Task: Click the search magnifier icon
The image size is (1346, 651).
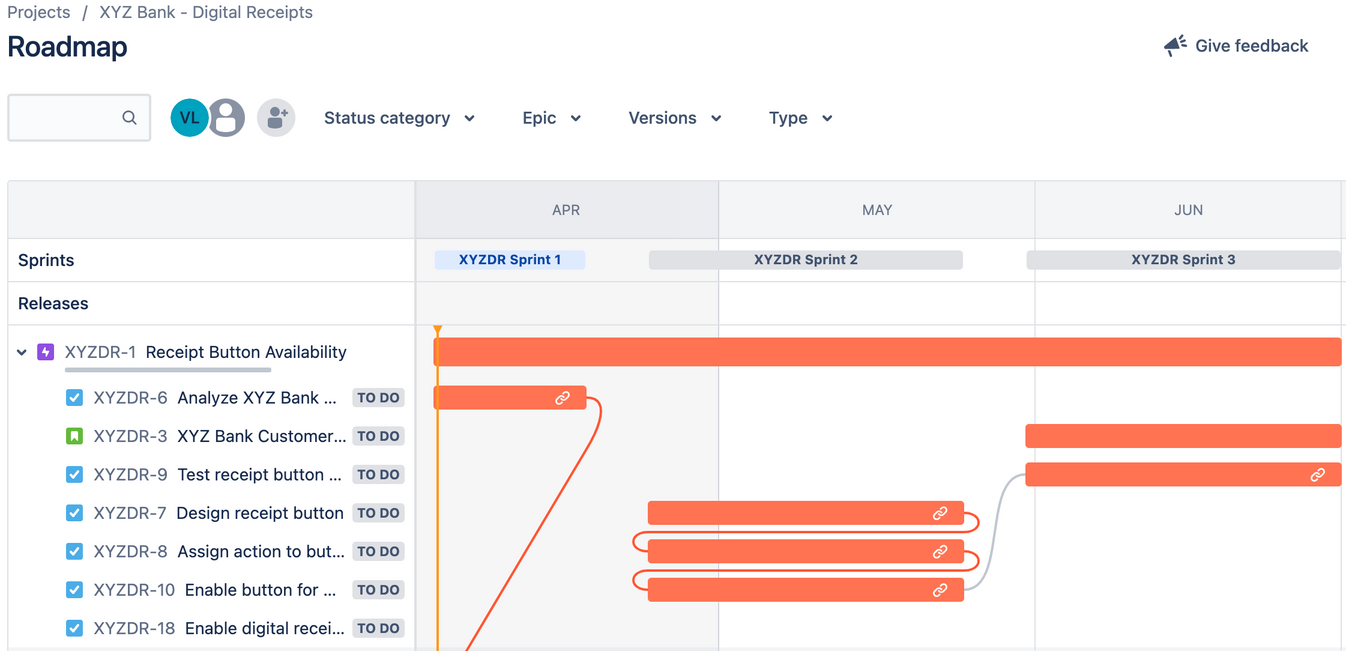Action: pyautogui.click(x=129, y=118)
